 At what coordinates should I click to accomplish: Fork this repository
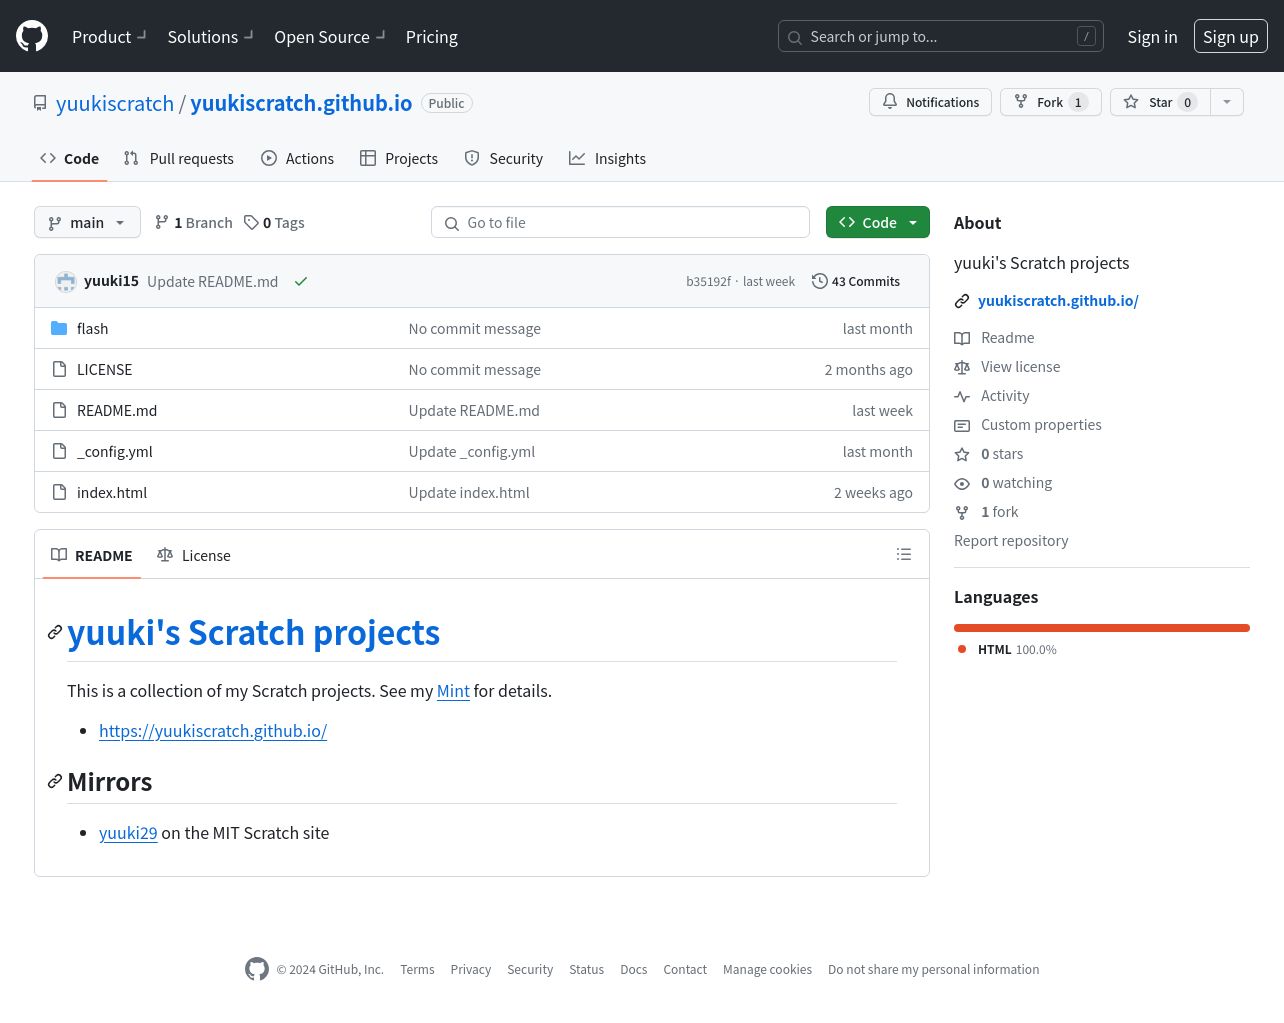coord(1051,102)
